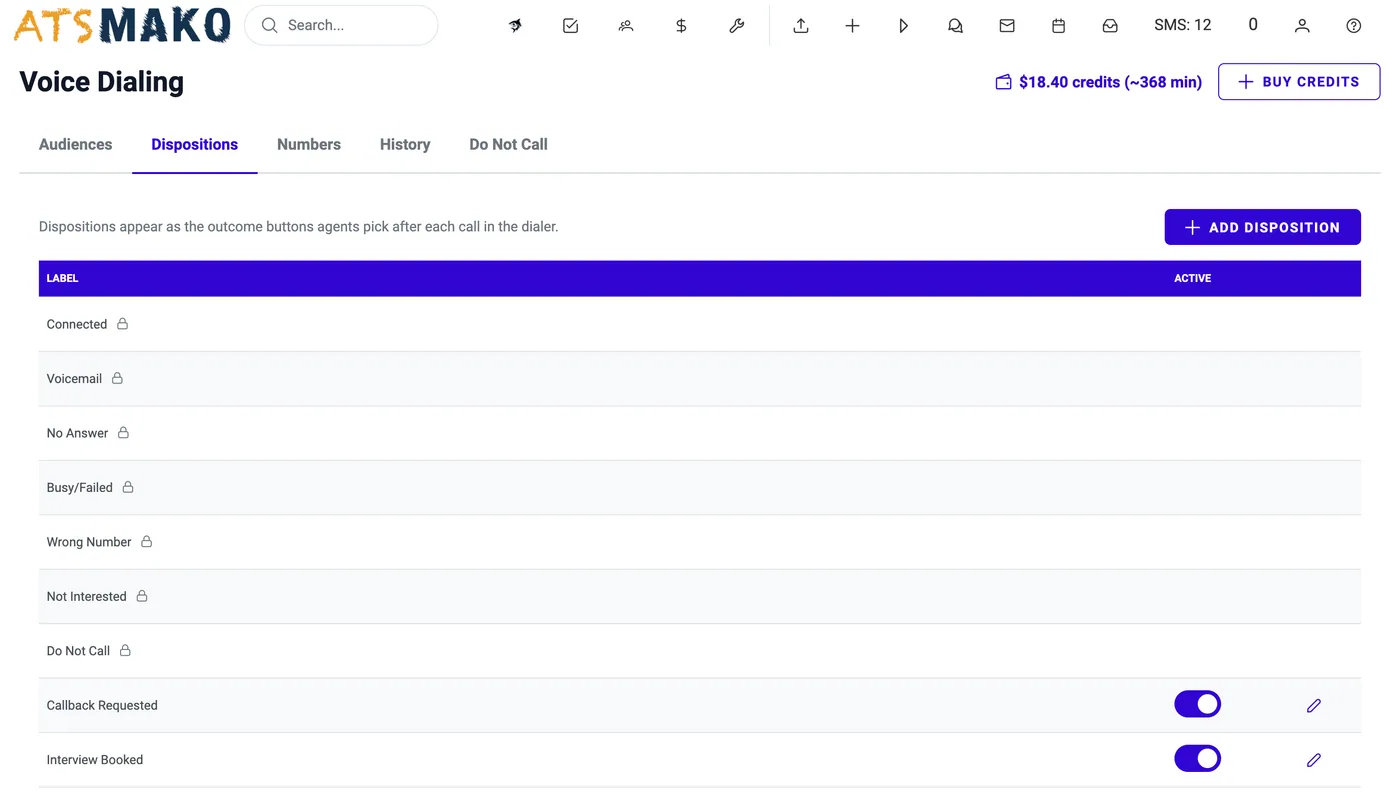Open the wrench tools icon
Viewport: 1400px width, 804px height.
737,26
